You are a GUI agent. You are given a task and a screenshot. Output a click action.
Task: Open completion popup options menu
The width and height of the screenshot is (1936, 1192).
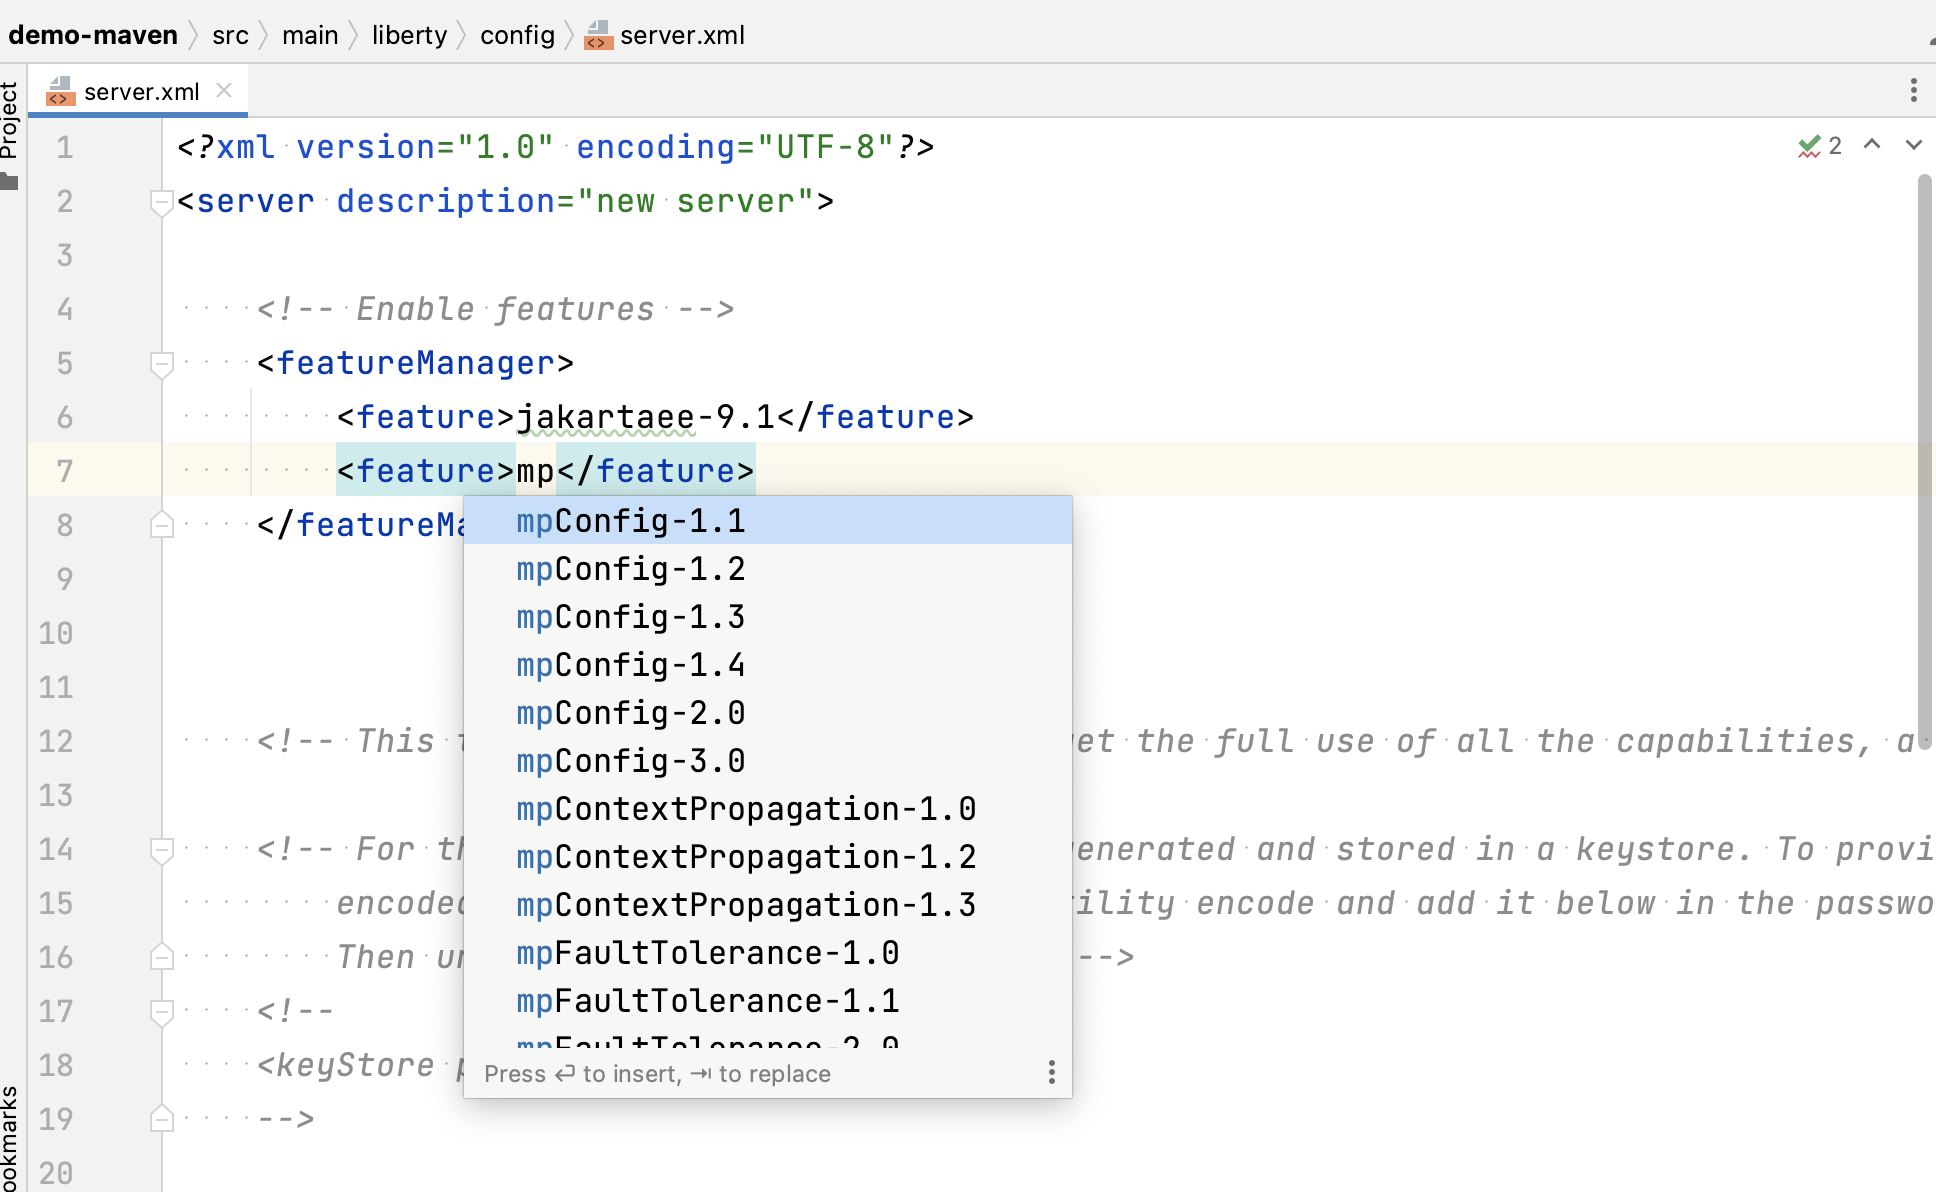click(1051, 1073)
